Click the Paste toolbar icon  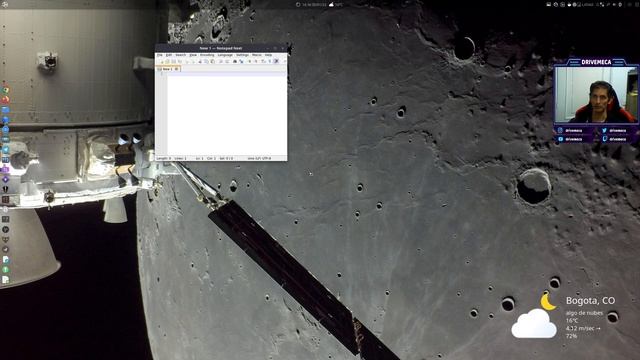tap(212, 62)
